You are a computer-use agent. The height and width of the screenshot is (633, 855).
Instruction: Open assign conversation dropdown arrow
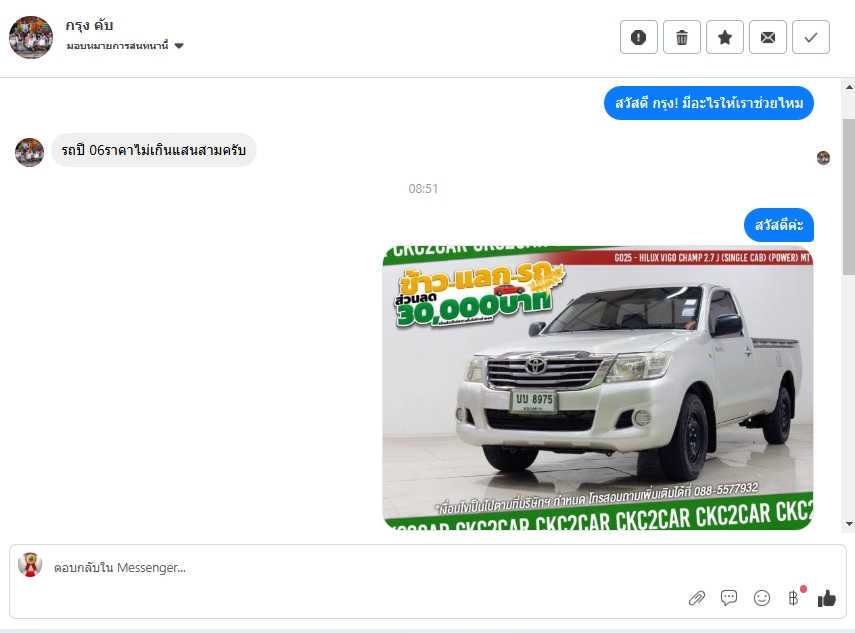[x=179, y=46]
